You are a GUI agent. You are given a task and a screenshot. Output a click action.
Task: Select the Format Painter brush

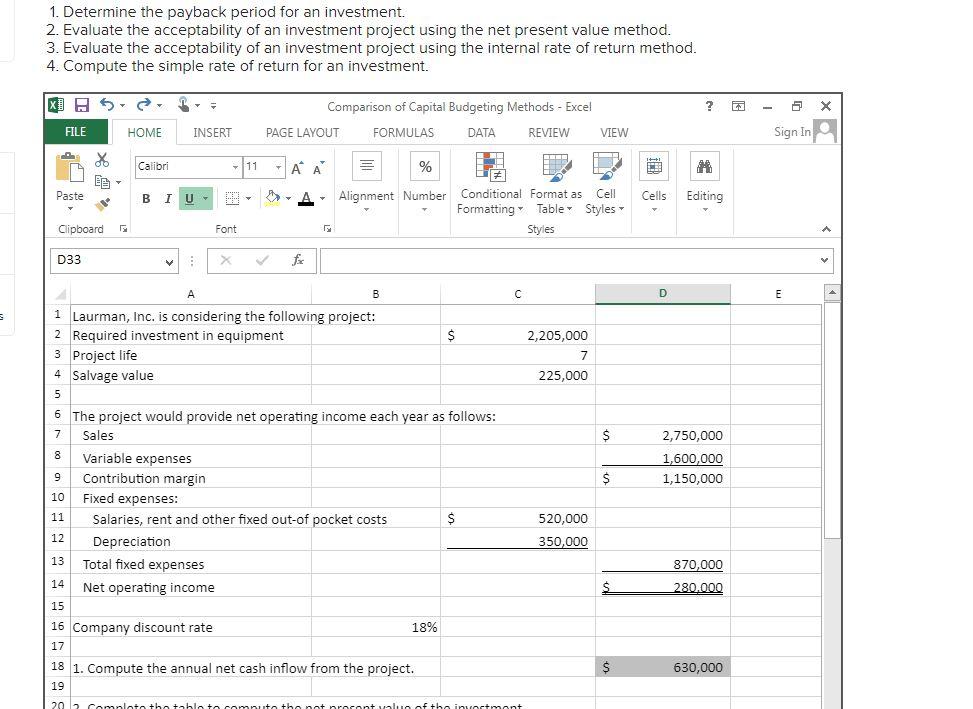click(x=102, y=203)
